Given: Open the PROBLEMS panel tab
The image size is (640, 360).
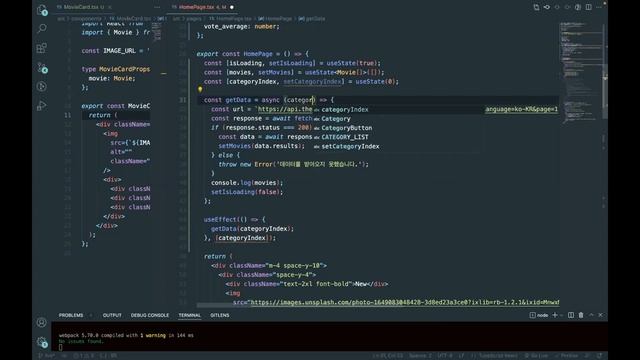Looking at the screenshot, I should point(71,315).
